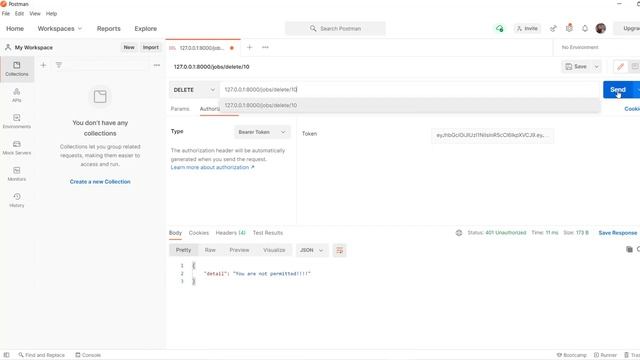The height and width of the screenshot is (360, 640).
Task: Open the settings gear icon in header
Action: coord(569,28)
